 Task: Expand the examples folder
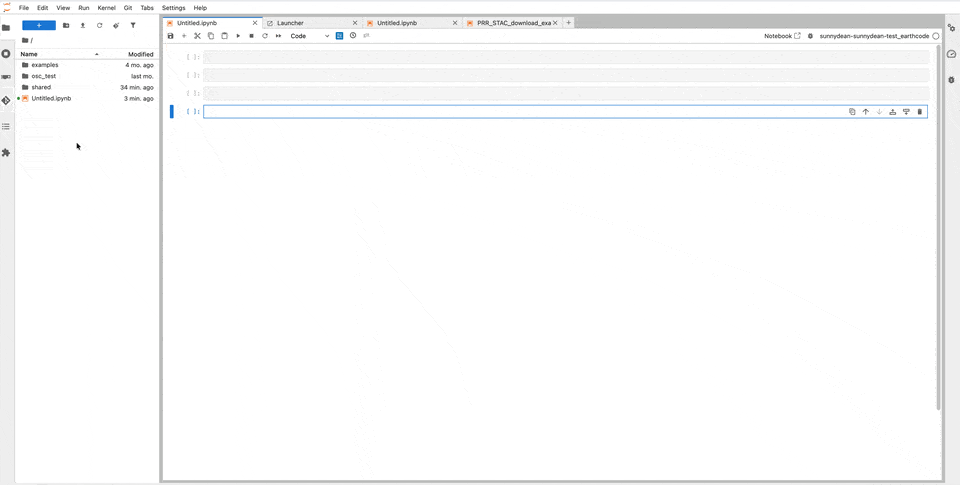coord(45,65)
